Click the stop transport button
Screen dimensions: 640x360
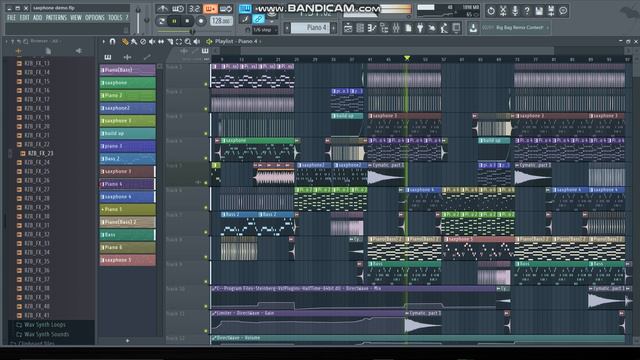187,21
